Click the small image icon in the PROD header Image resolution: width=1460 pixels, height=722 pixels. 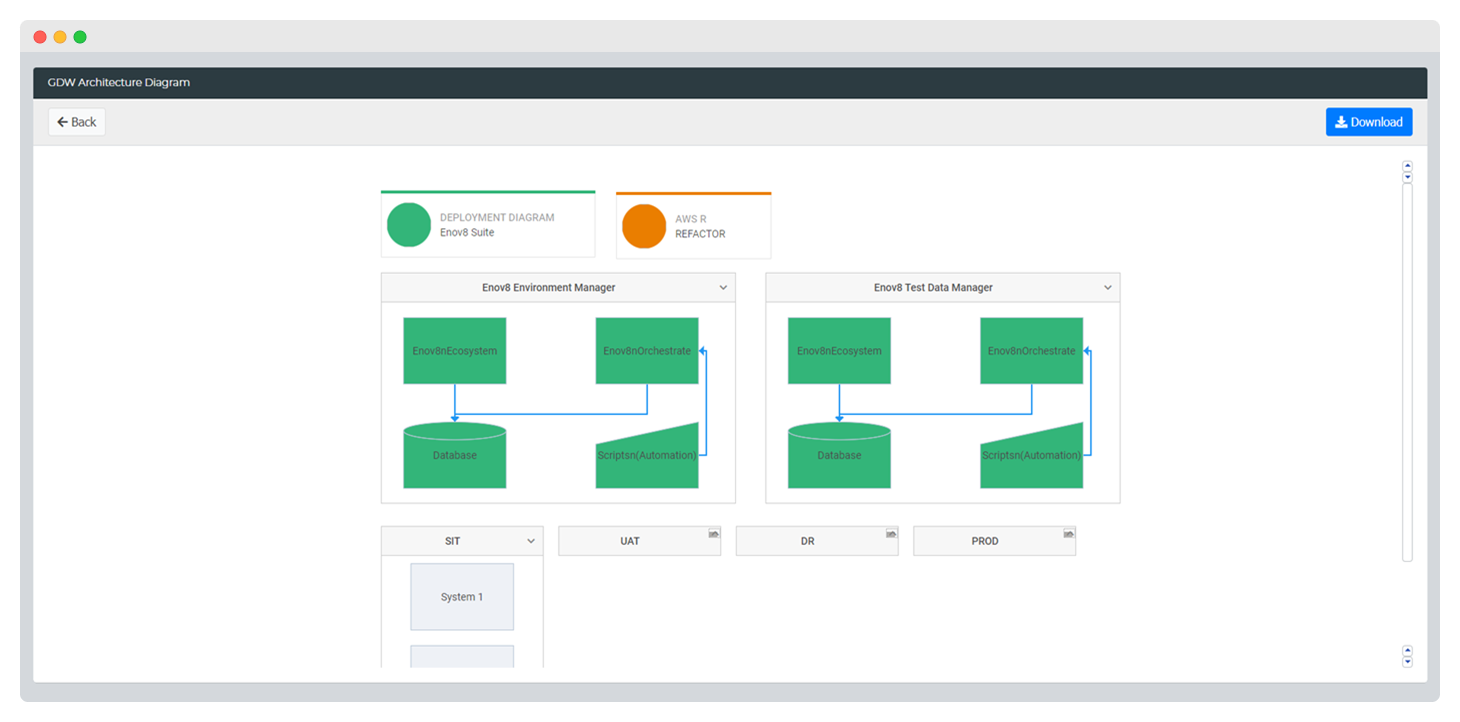1069,534
